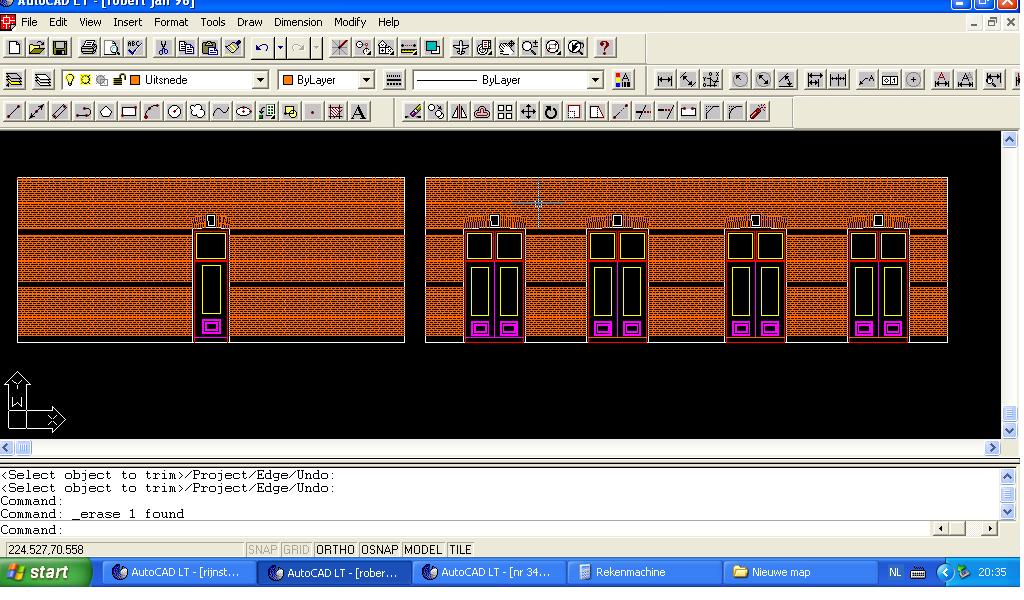Switch to AutoCAD LT [nr 34... taskbar window
1024x600 pixels.
pyautogui.click(x=488, y=573)
